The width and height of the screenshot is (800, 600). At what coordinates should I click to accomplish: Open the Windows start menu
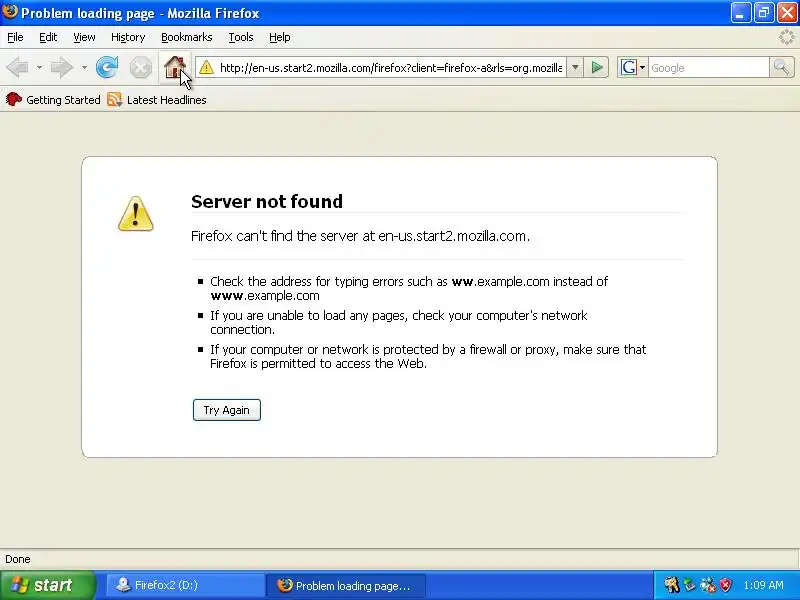(47, 585)
